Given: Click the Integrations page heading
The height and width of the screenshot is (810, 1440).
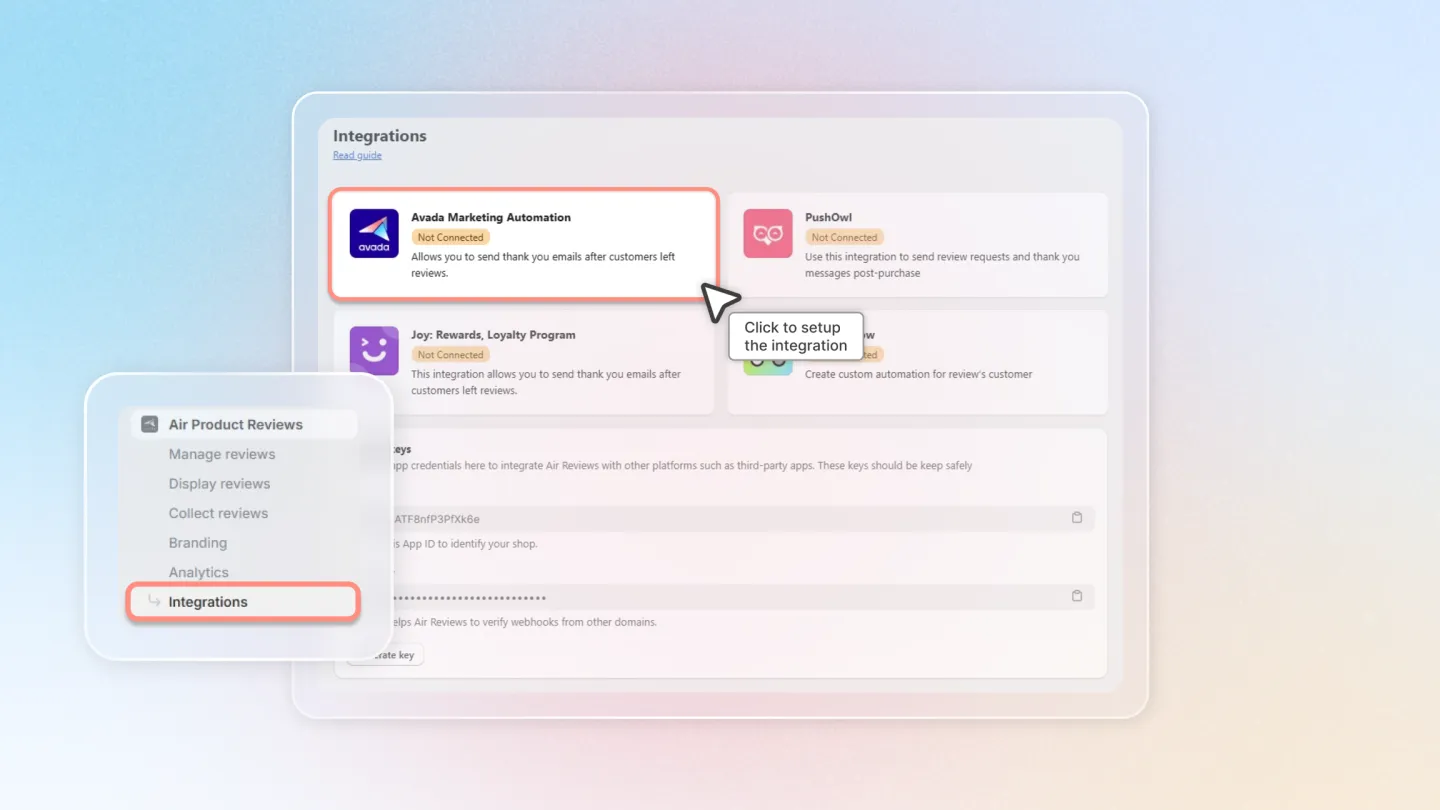Looking at the screenshot, I should [380, 136].
